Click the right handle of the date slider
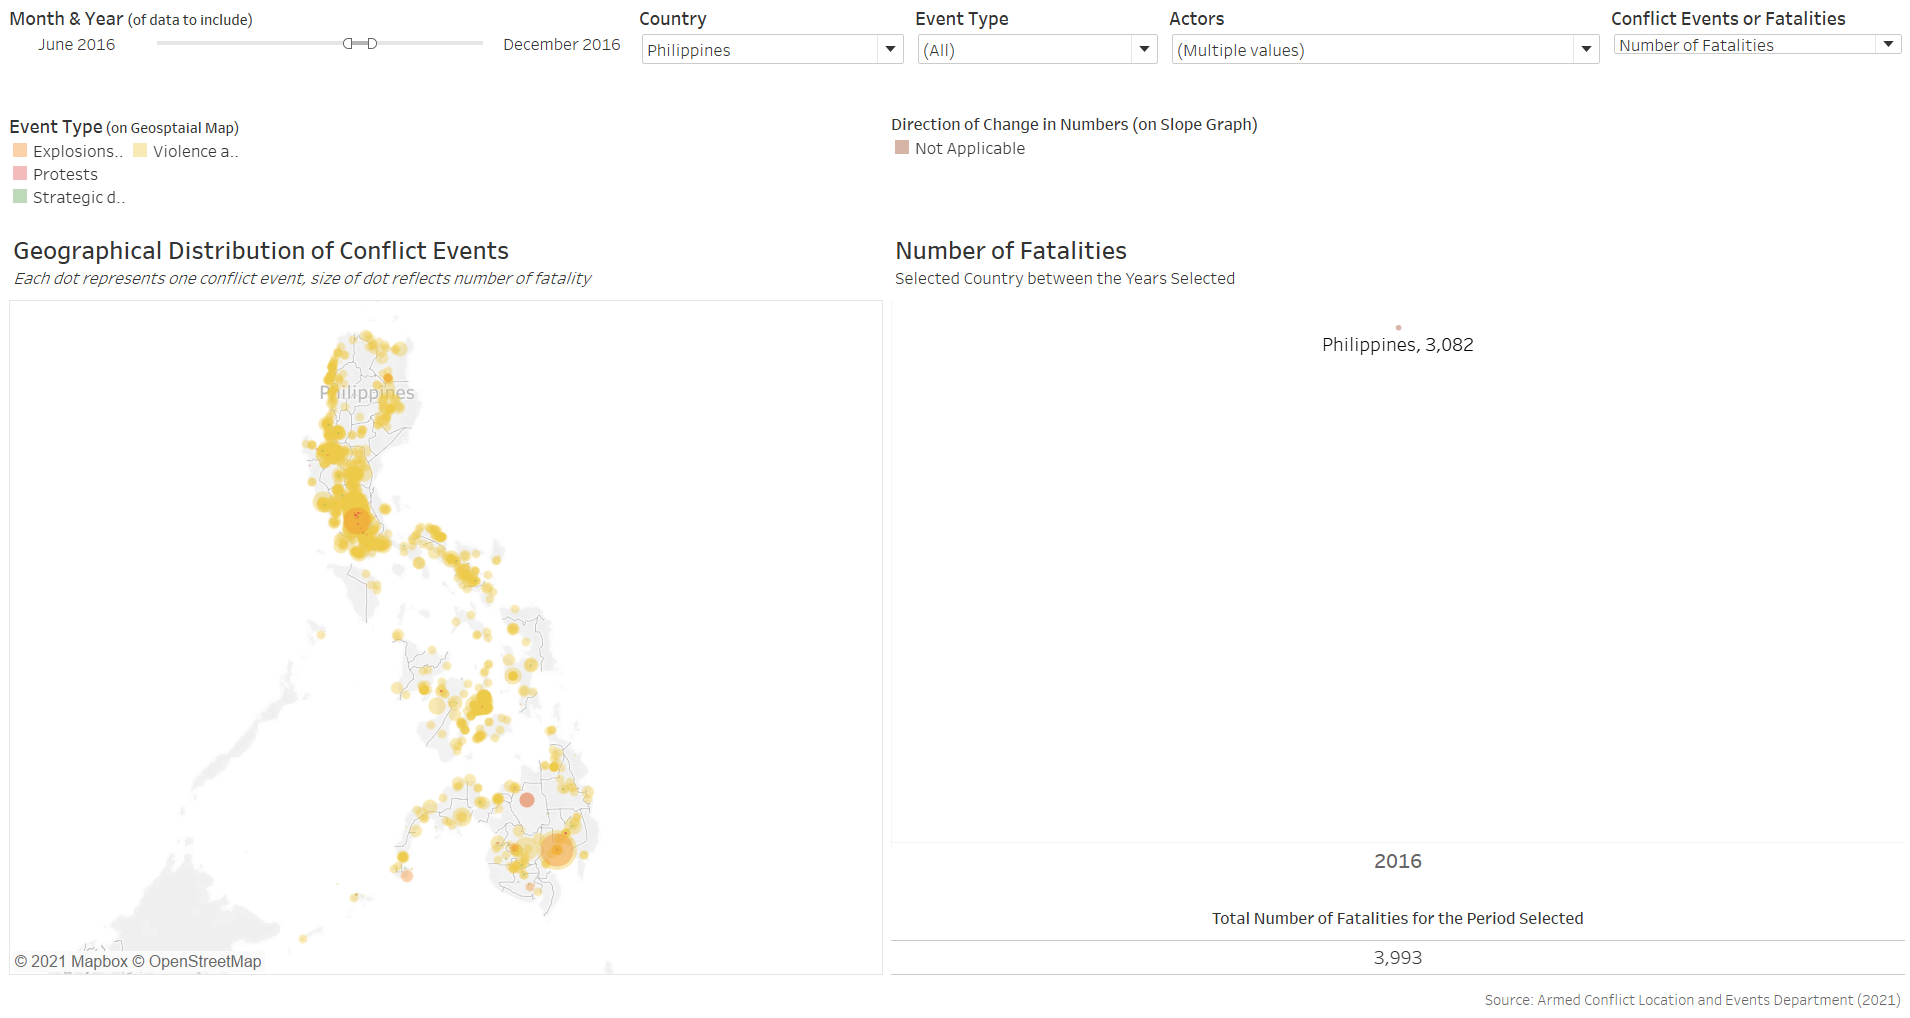Viewport: 1910px width, 1018px height. coord(372,44)
